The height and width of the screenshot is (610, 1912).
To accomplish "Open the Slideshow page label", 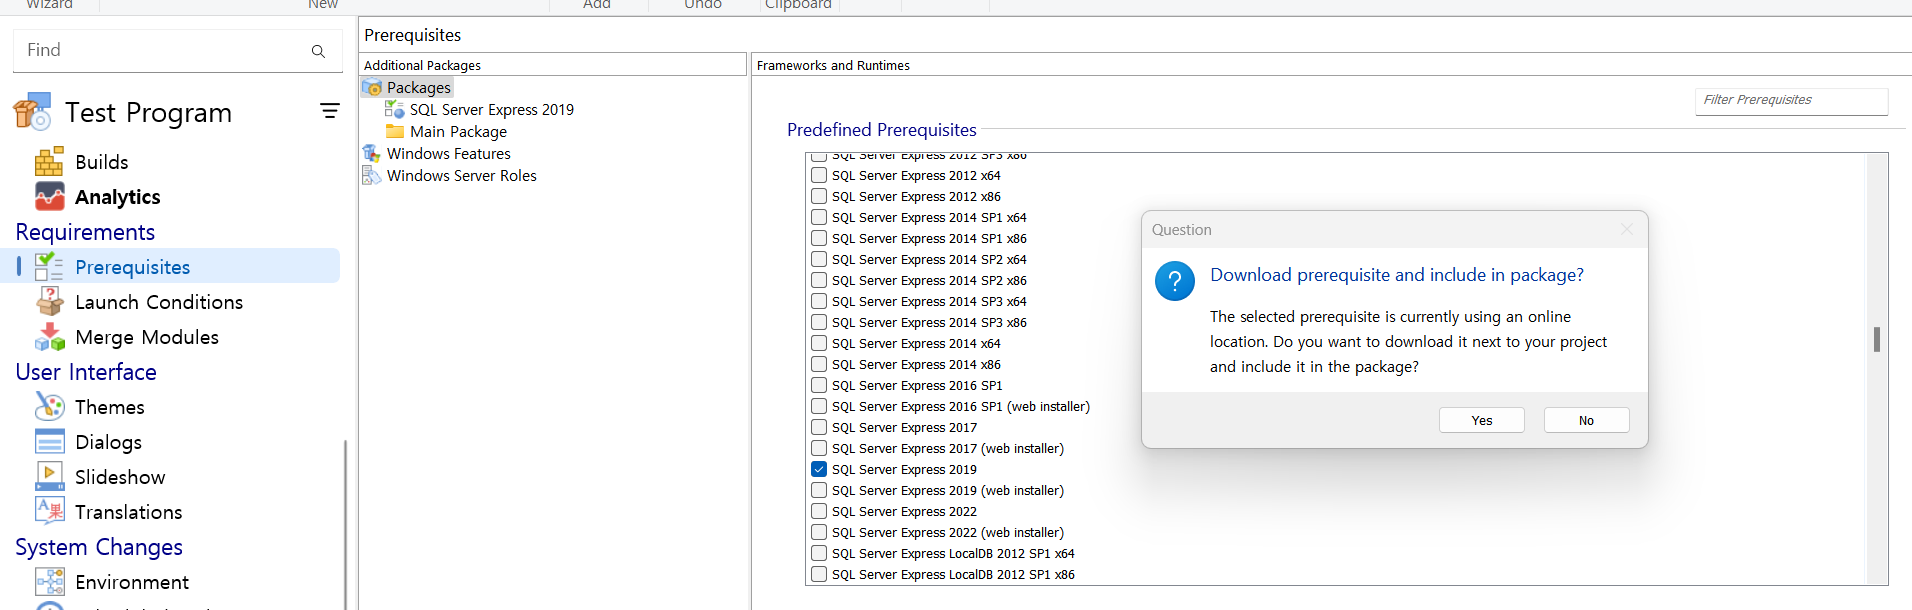I will [120, 477].
